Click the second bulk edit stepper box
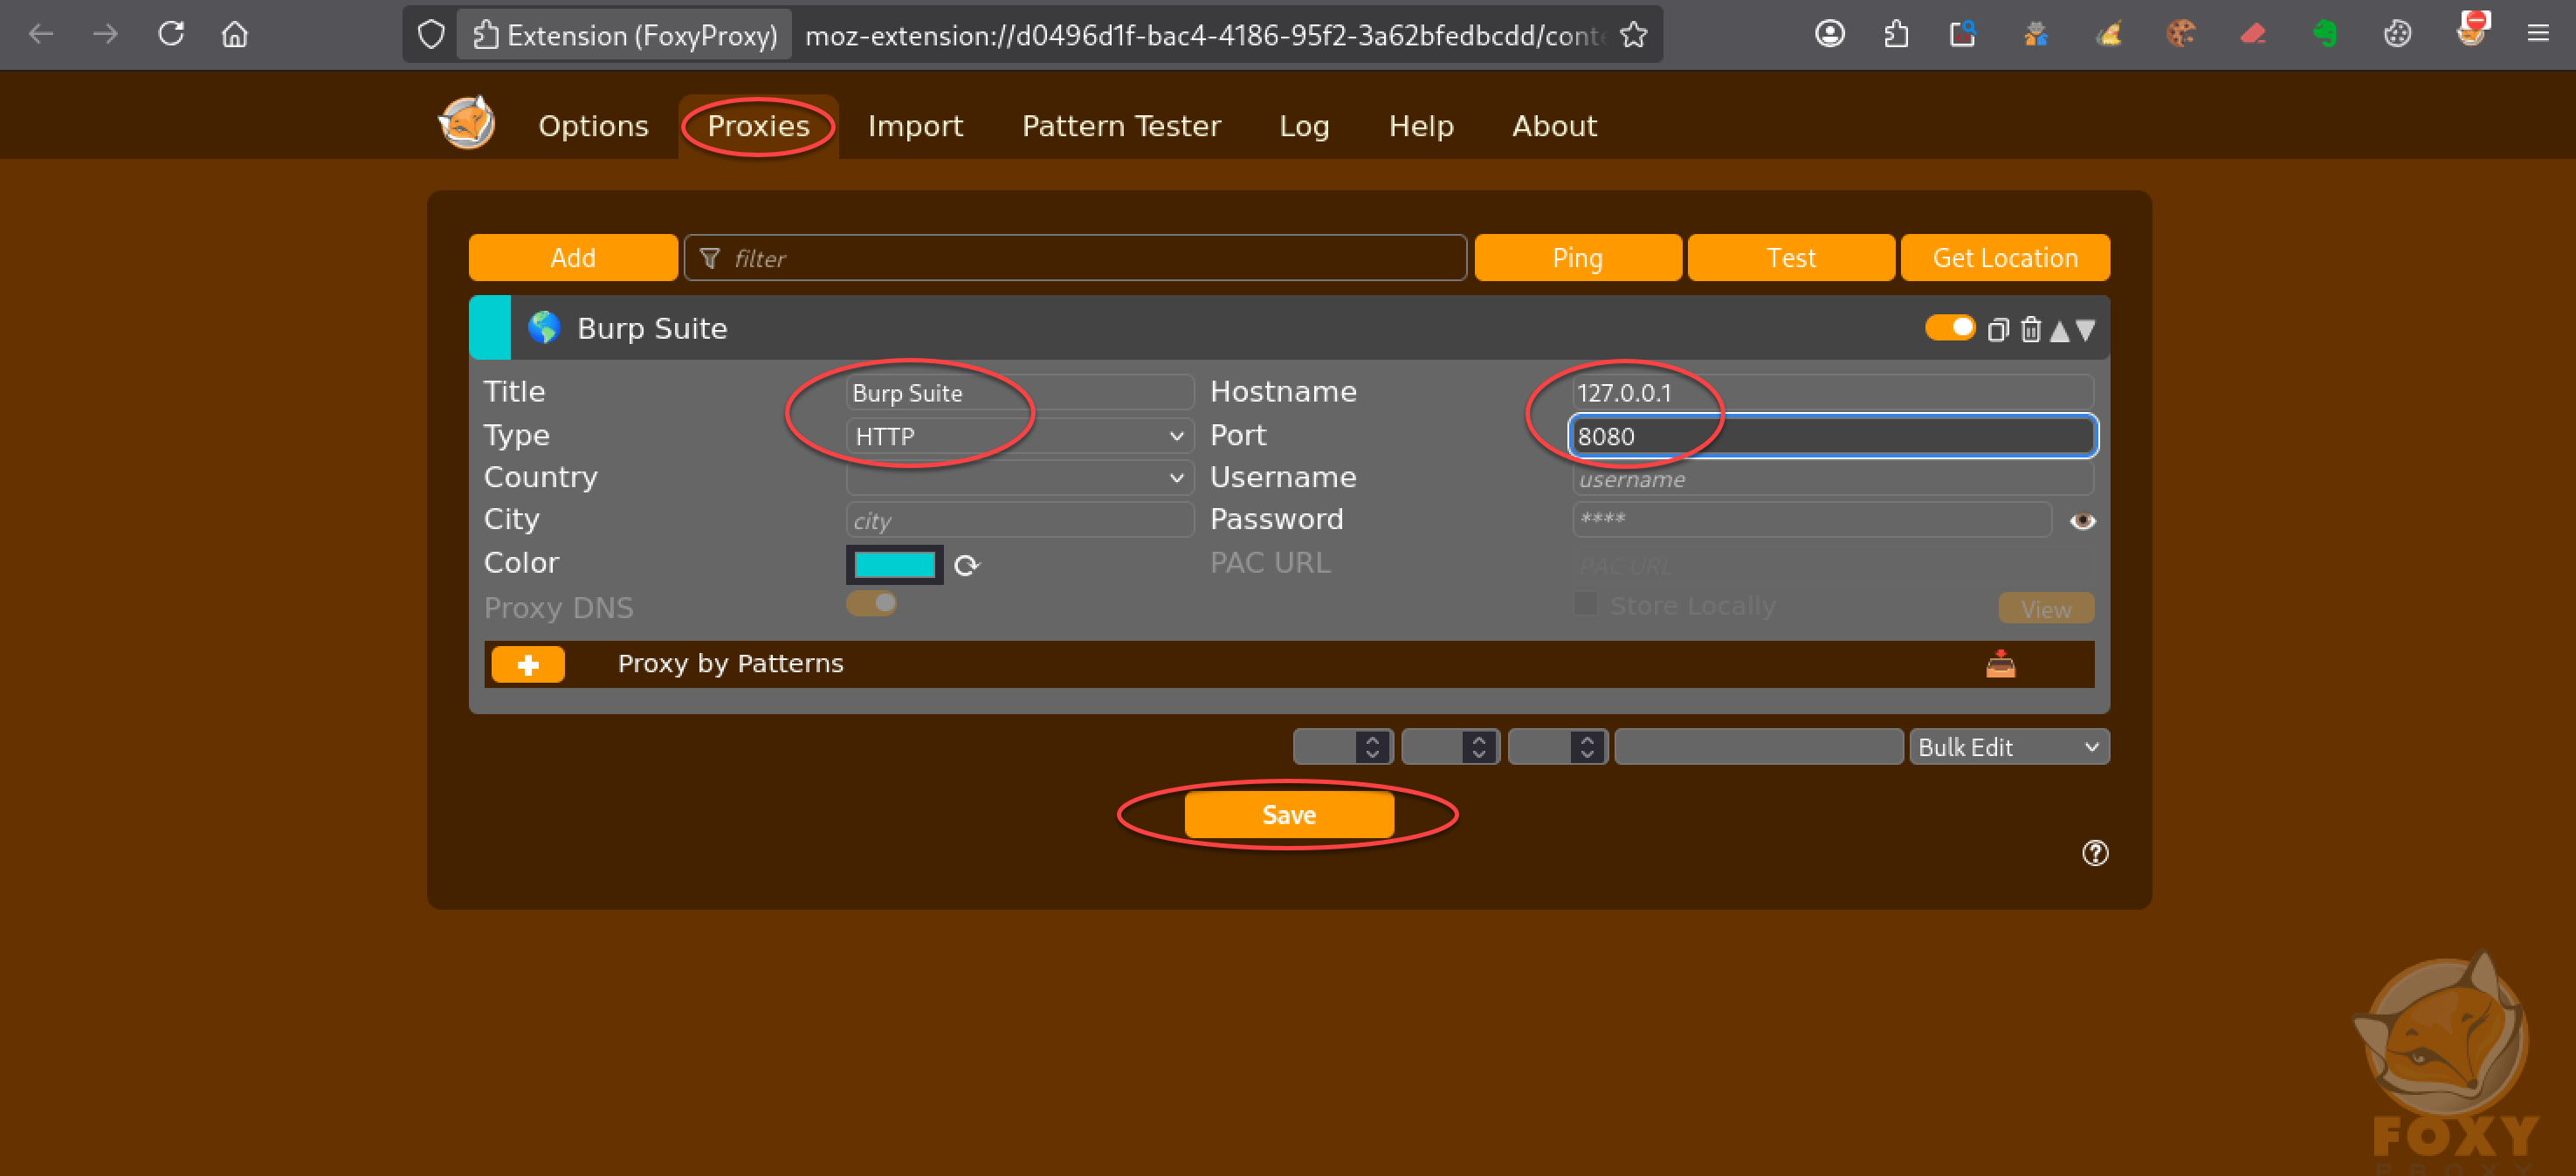Image resolution: width=2576 pixels, height=1176 pixels. tap(1450, 747)
